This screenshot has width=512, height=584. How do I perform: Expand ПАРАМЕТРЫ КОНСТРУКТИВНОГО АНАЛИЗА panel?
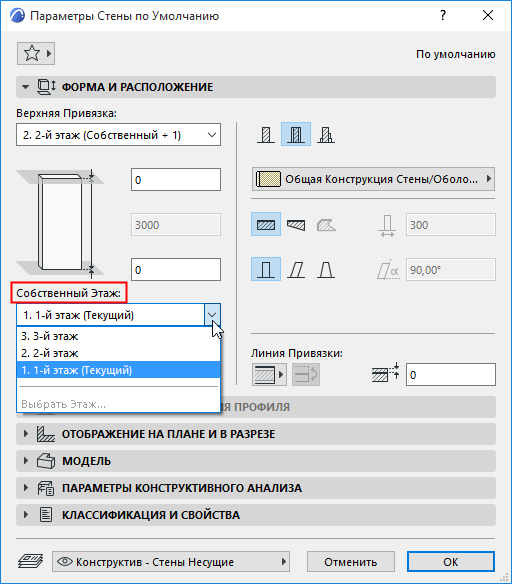click(x=25, y=488)
